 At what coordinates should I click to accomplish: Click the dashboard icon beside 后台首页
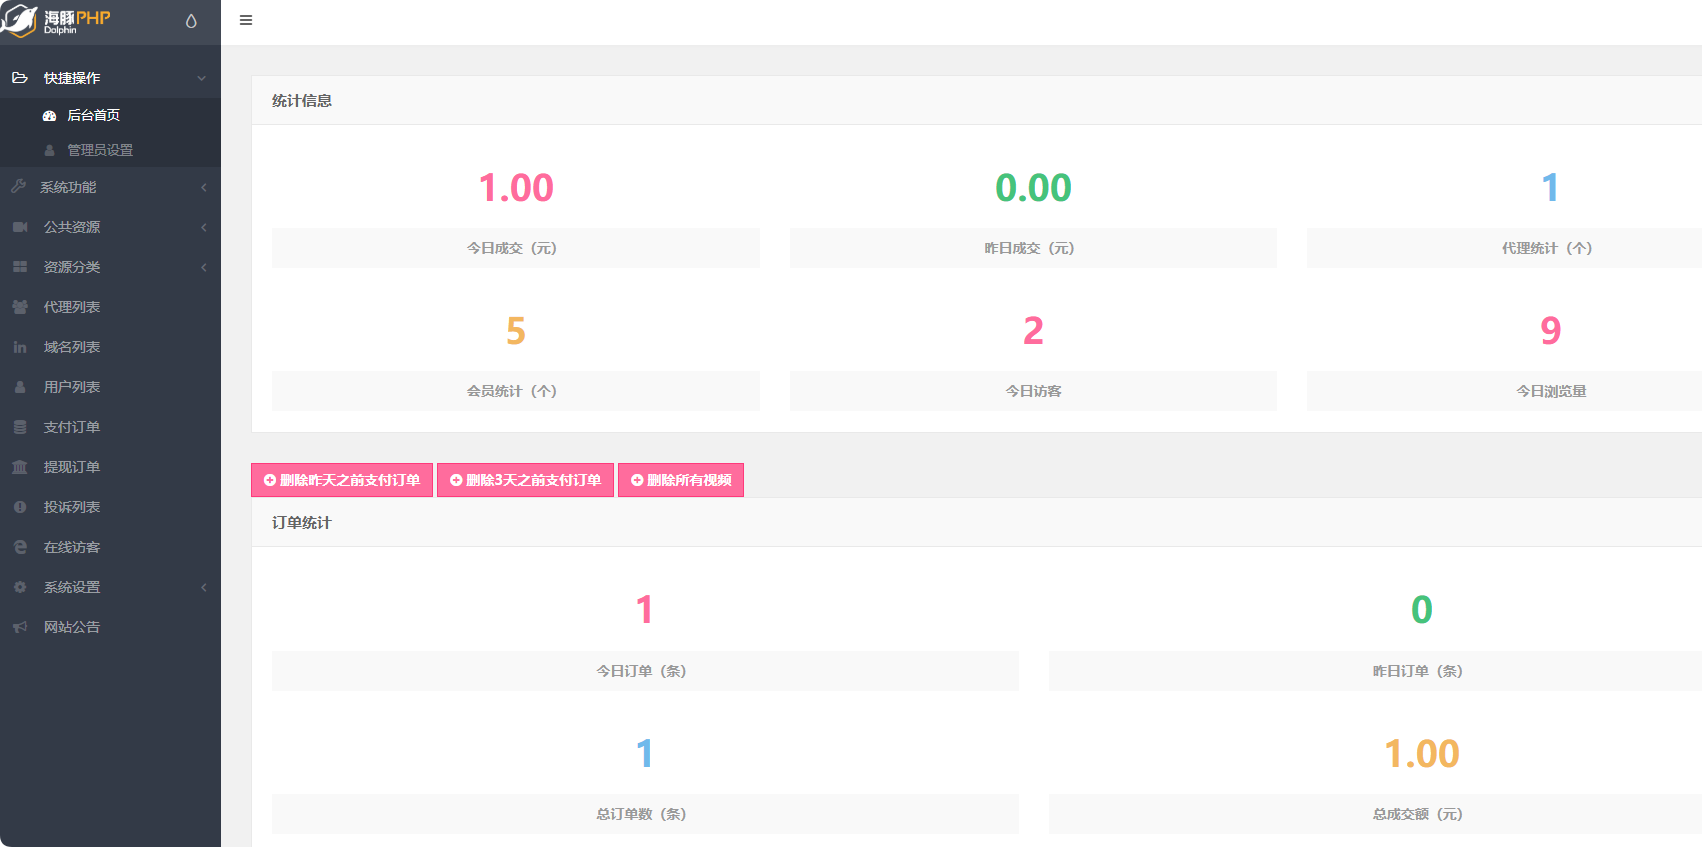(49, 116)
